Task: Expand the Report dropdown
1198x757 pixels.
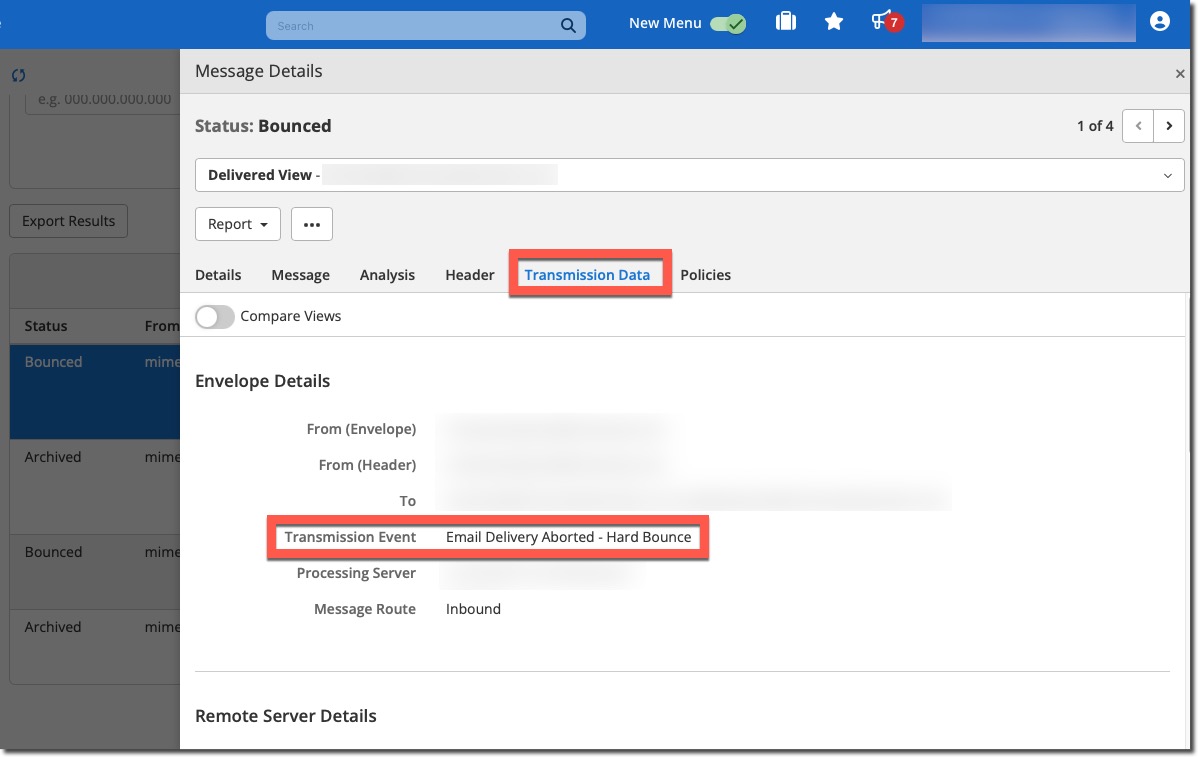Action: [237, 224]
